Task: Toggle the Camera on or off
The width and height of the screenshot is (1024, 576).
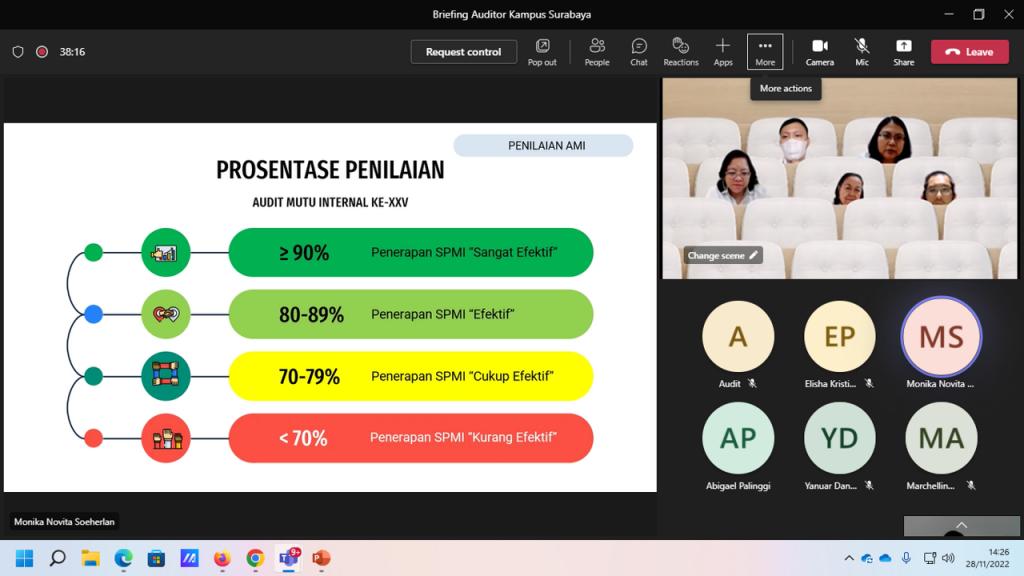Action: 819,51
